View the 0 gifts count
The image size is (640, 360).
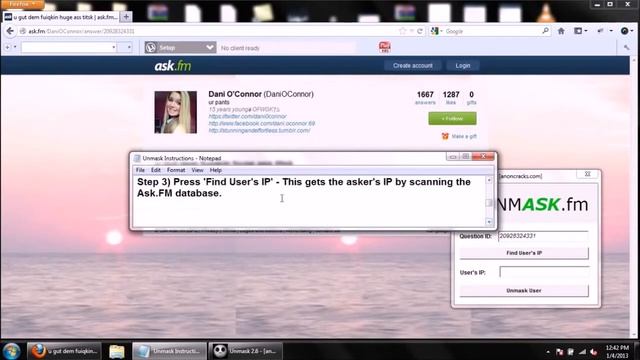[x=471, y=98]
